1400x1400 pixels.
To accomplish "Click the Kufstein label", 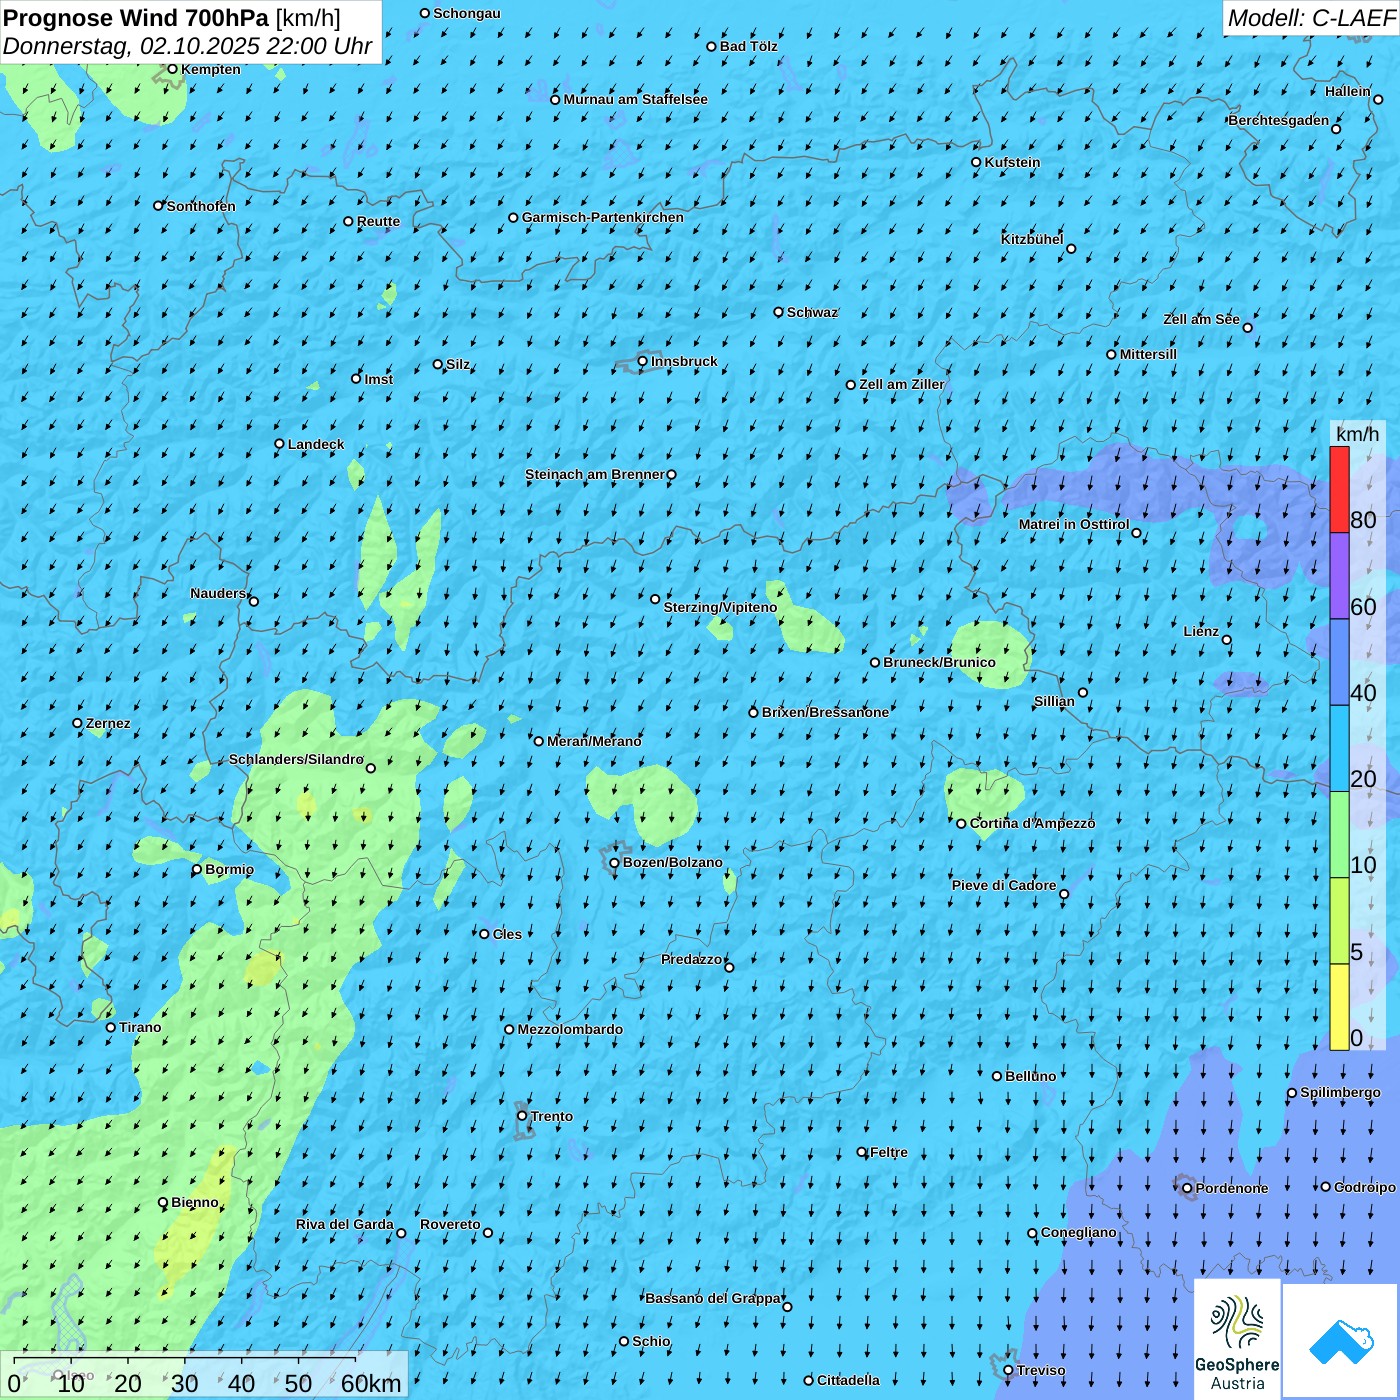I will (1012, 162).
